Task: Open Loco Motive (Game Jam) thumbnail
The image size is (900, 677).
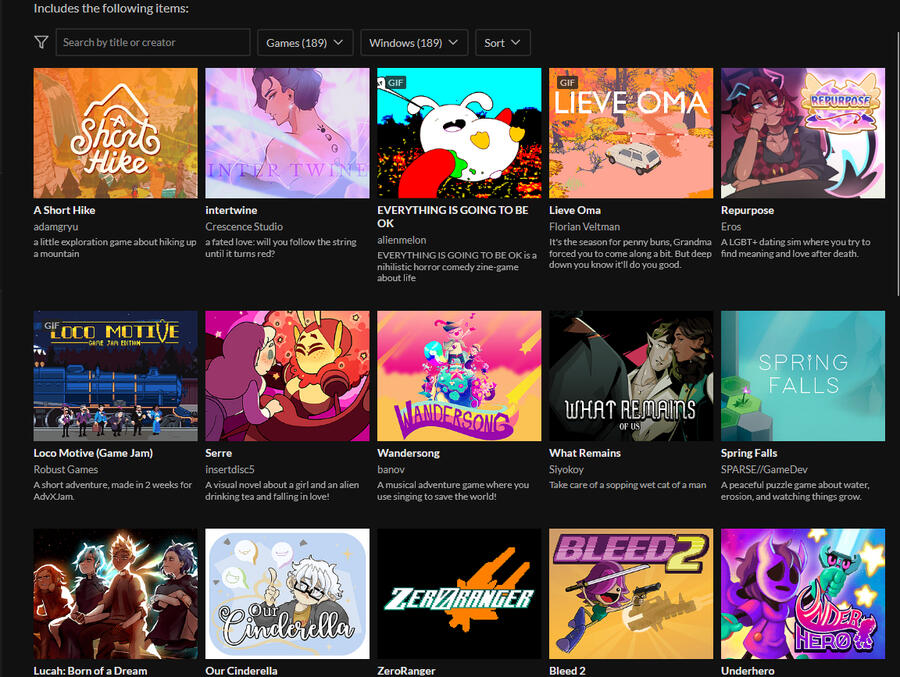Action: point(115,376)
